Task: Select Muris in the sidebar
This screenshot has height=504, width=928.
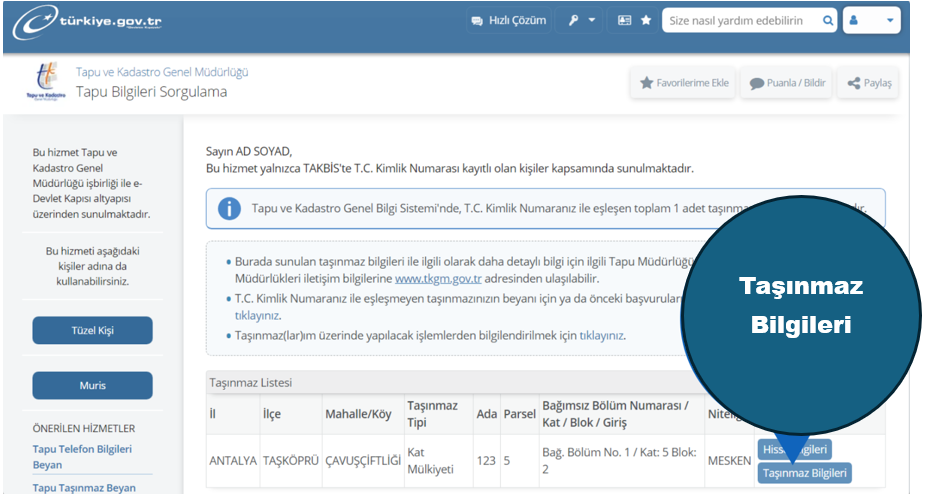Action: click(92, 385)
